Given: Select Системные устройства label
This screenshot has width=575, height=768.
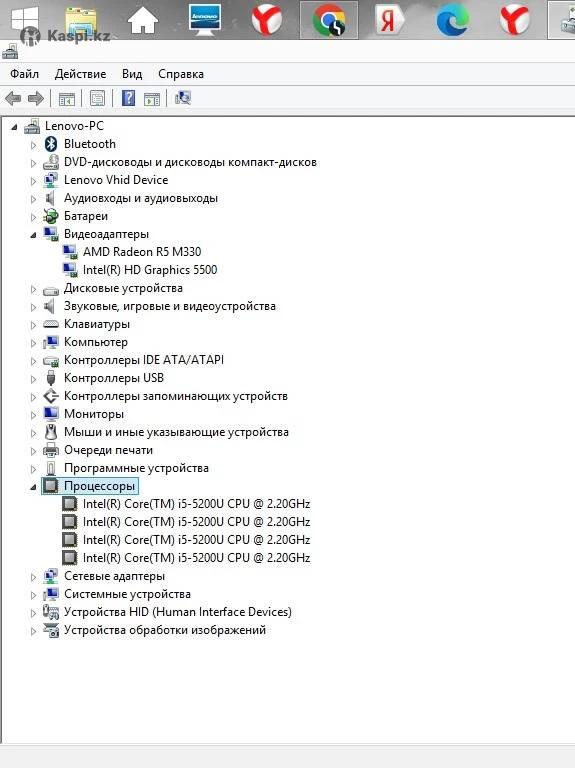Looking at the screenshot, I should coord(127,594).
